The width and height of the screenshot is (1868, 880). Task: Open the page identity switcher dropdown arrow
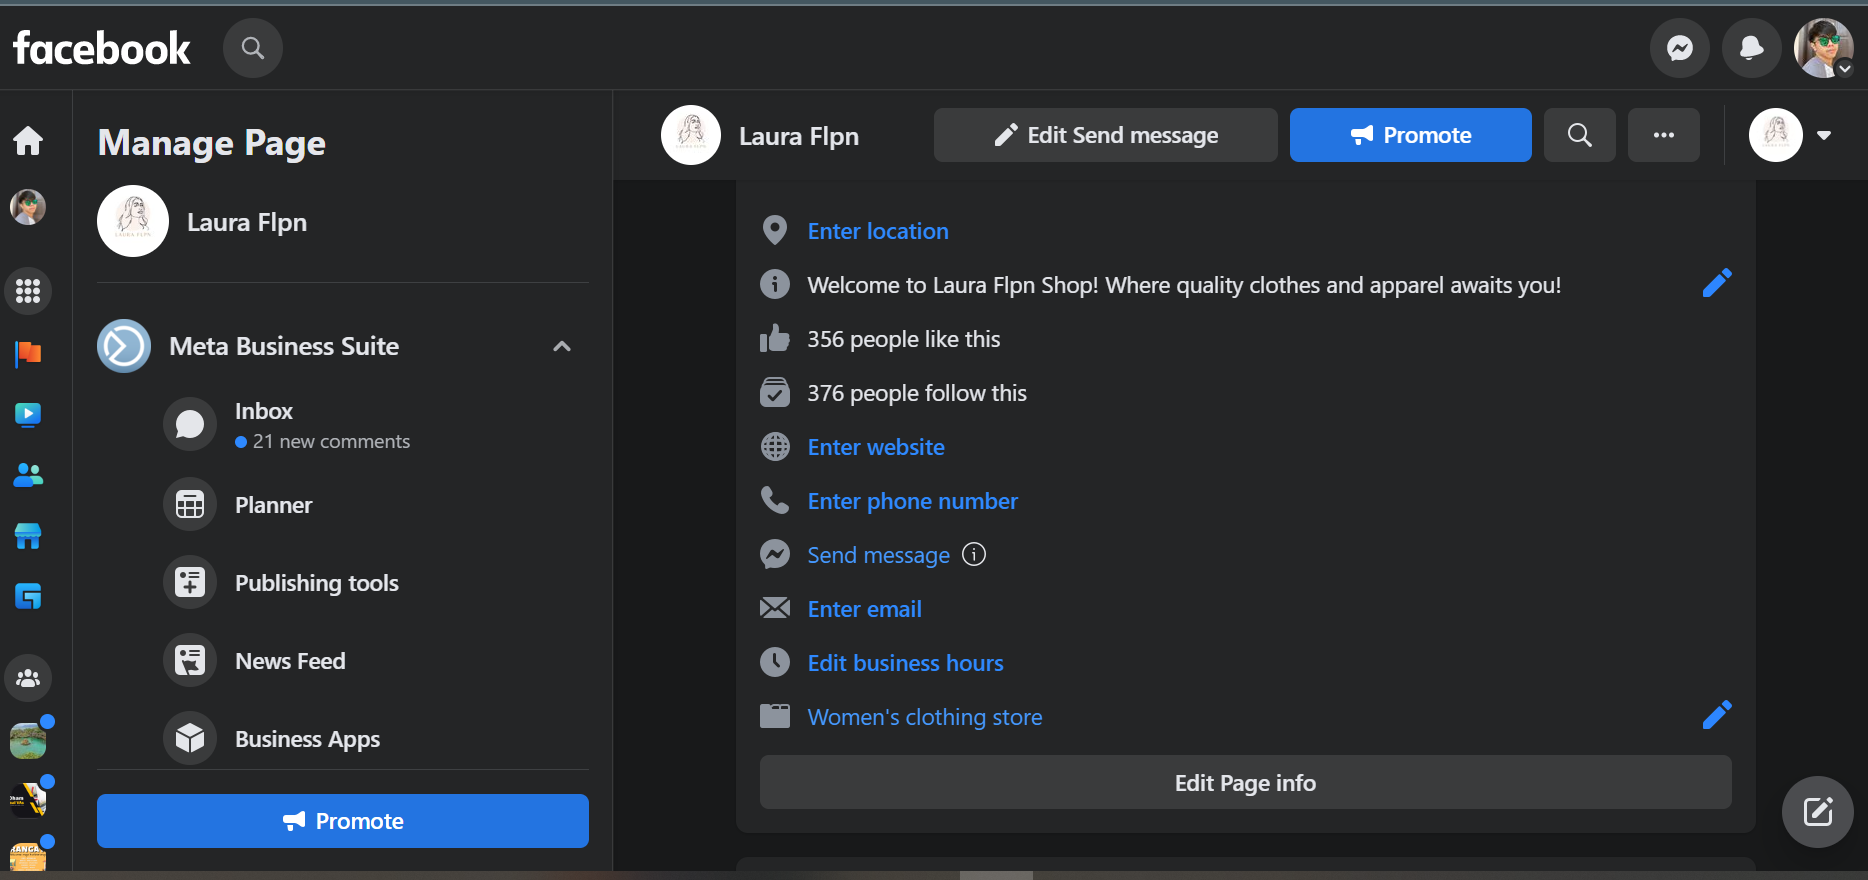click(x=1824, y=135)
